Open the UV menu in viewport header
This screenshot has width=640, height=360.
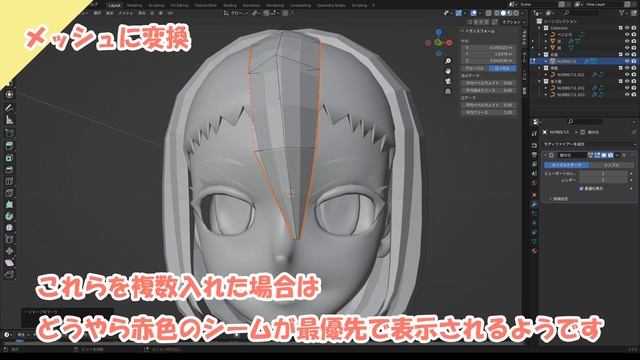click(170, 13)
